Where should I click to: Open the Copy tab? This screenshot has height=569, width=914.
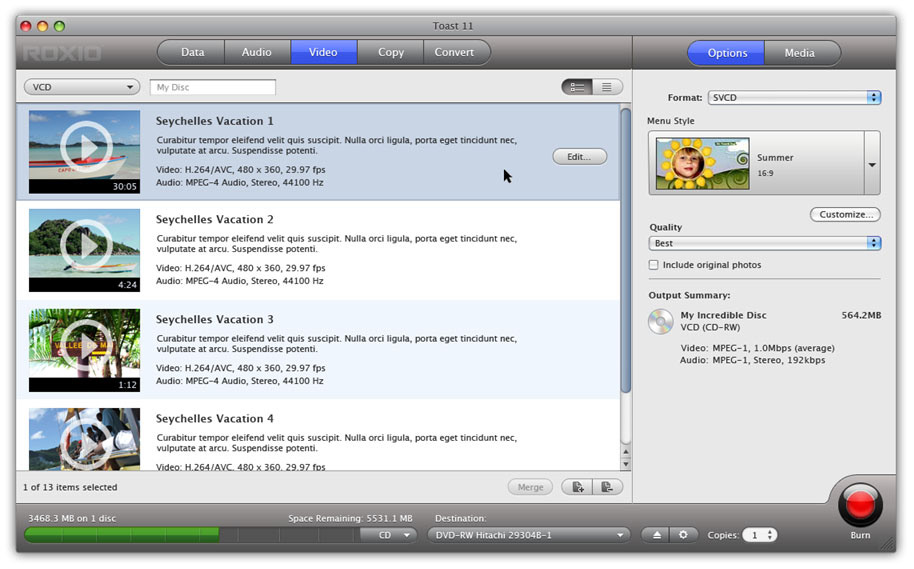click(x=391, y=52)
